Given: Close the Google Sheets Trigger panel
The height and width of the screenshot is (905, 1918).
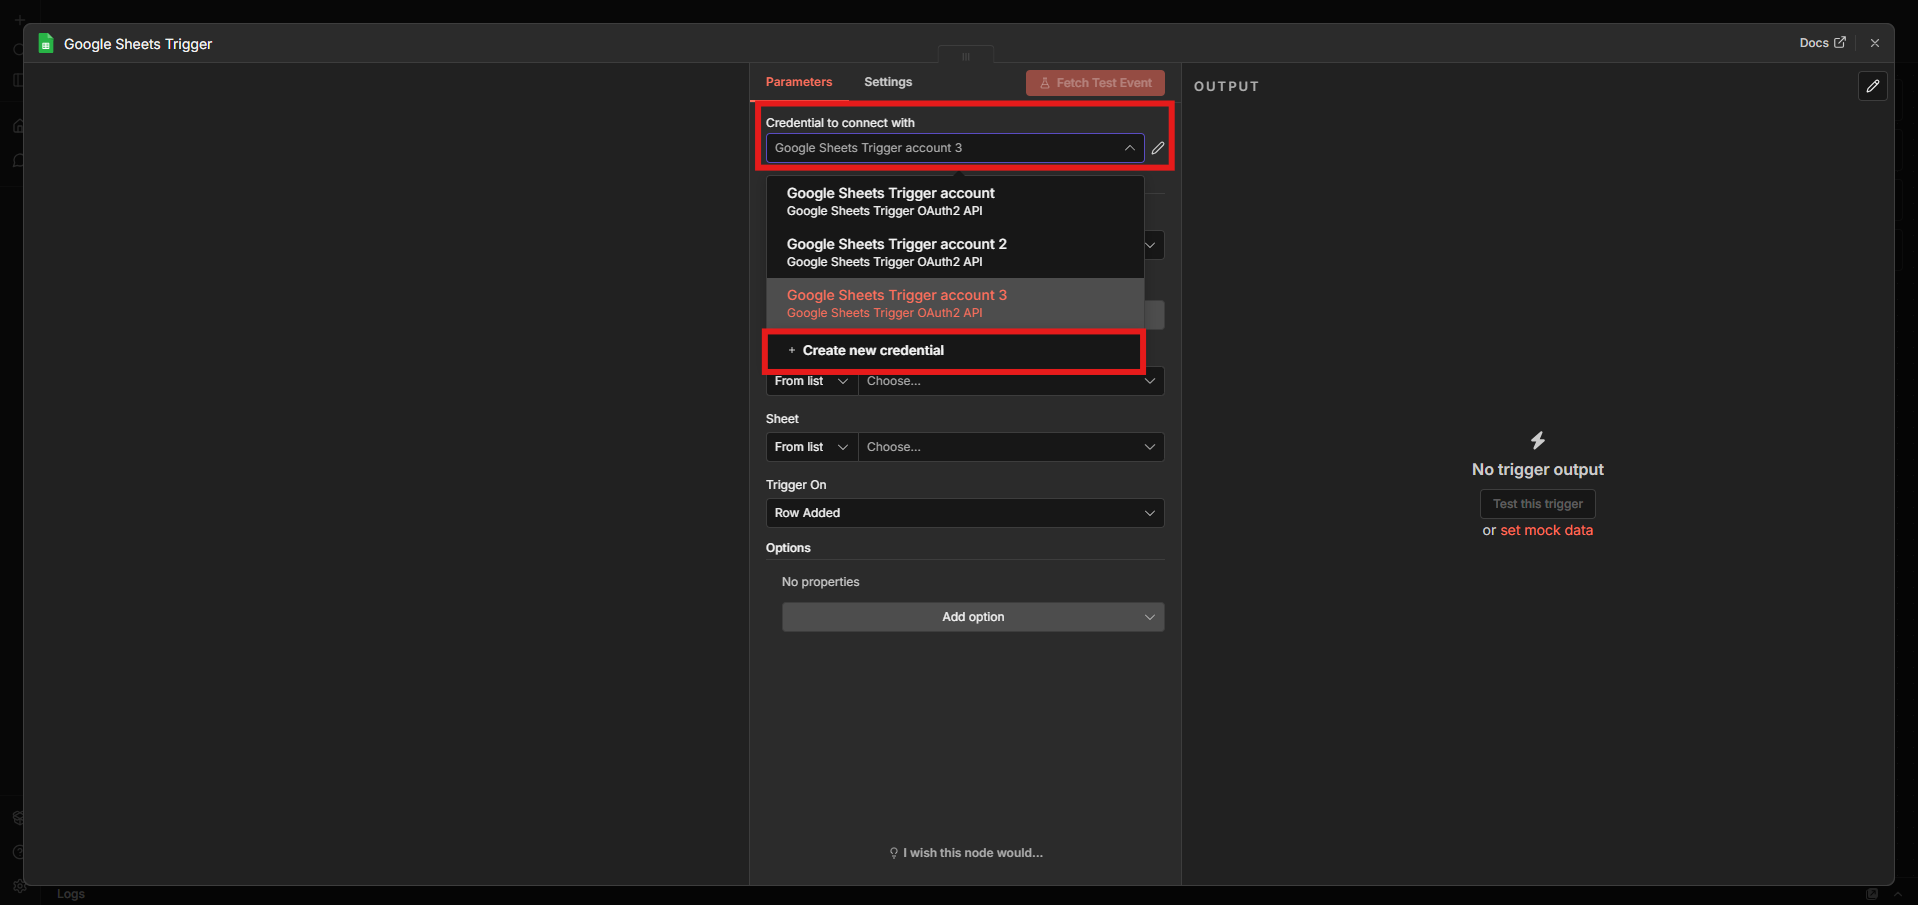Looking at the screenshot, I should tap(1874, 43).
